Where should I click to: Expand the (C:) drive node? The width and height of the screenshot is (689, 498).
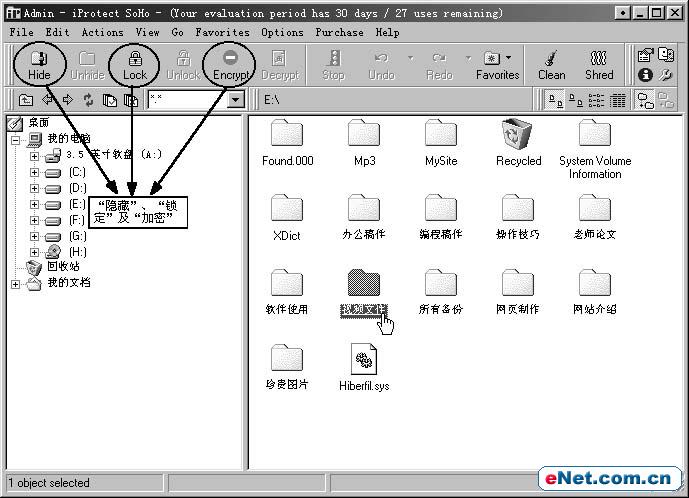click(34, 172)
